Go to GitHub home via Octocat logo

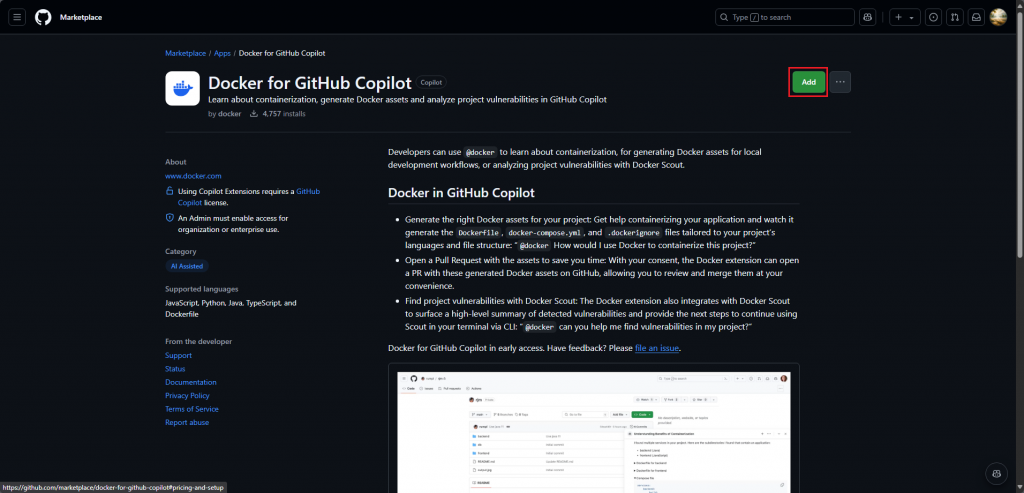pyautogui.click(x=43, y=18)
